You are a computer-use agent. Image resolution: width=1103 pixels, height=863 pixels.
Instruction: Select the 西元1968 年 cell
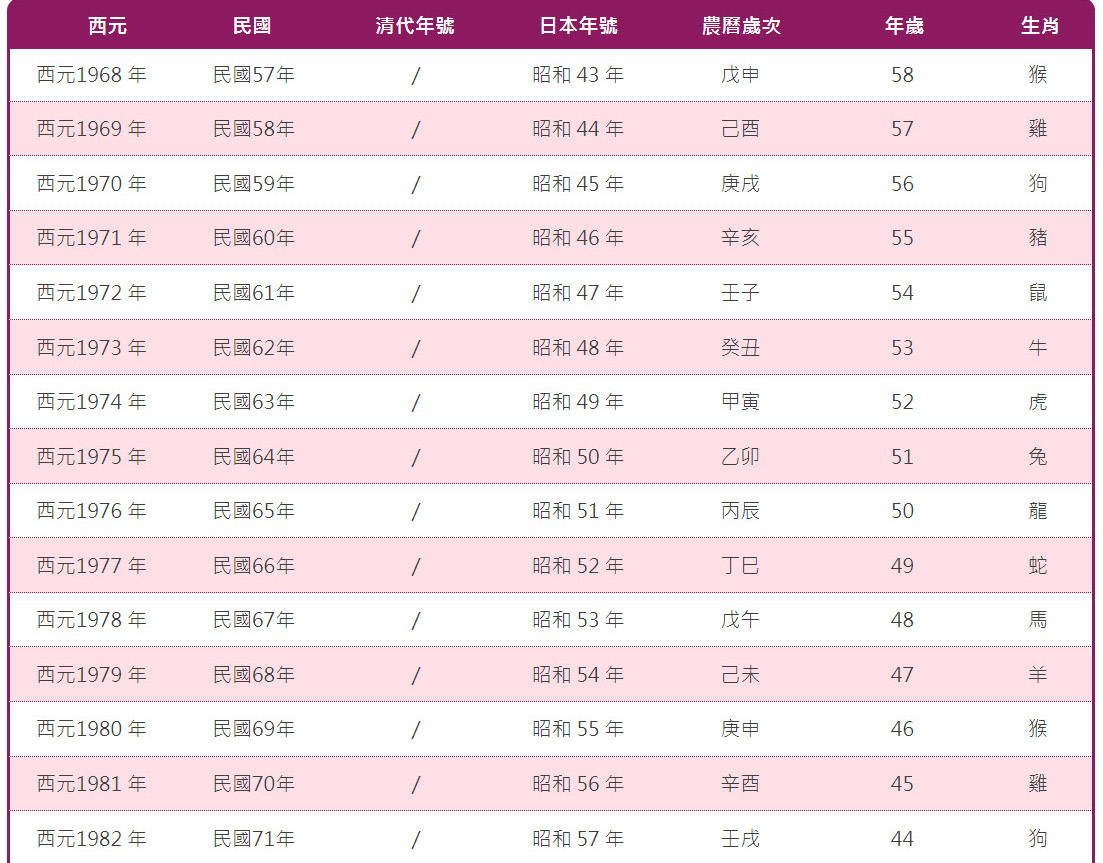pos(91,75)
